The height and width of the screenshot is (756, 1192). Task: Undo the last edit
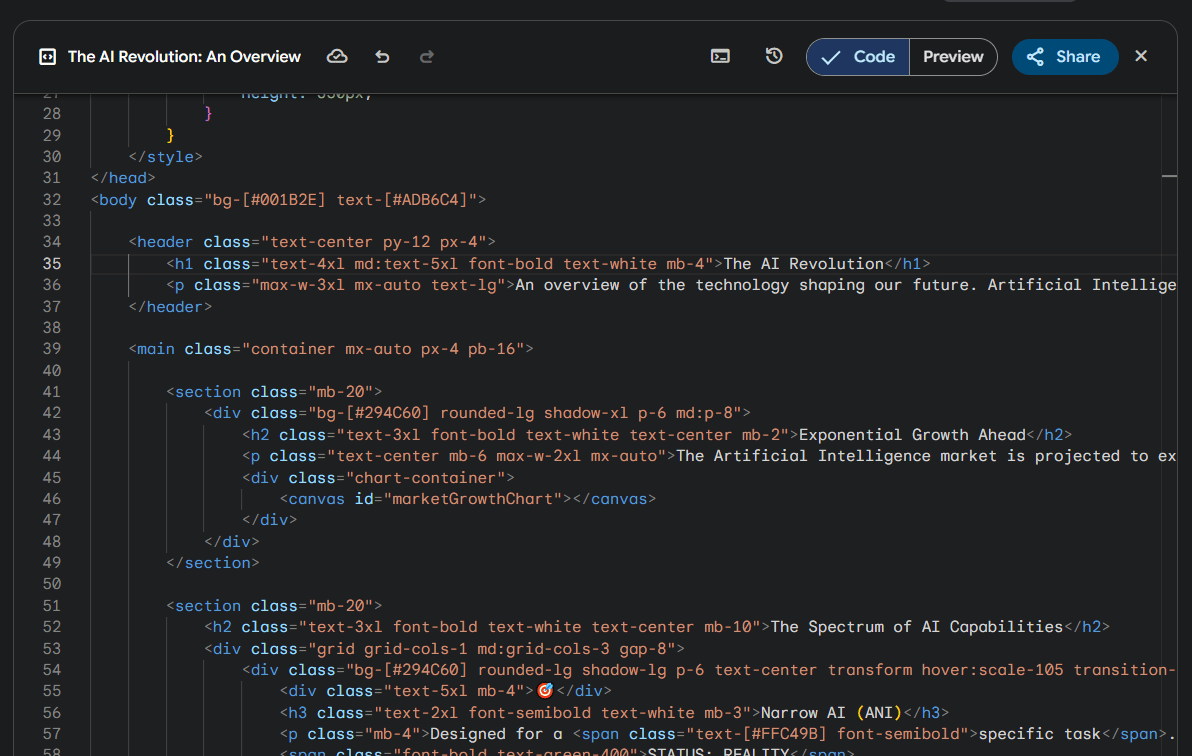tap(382, 57)
